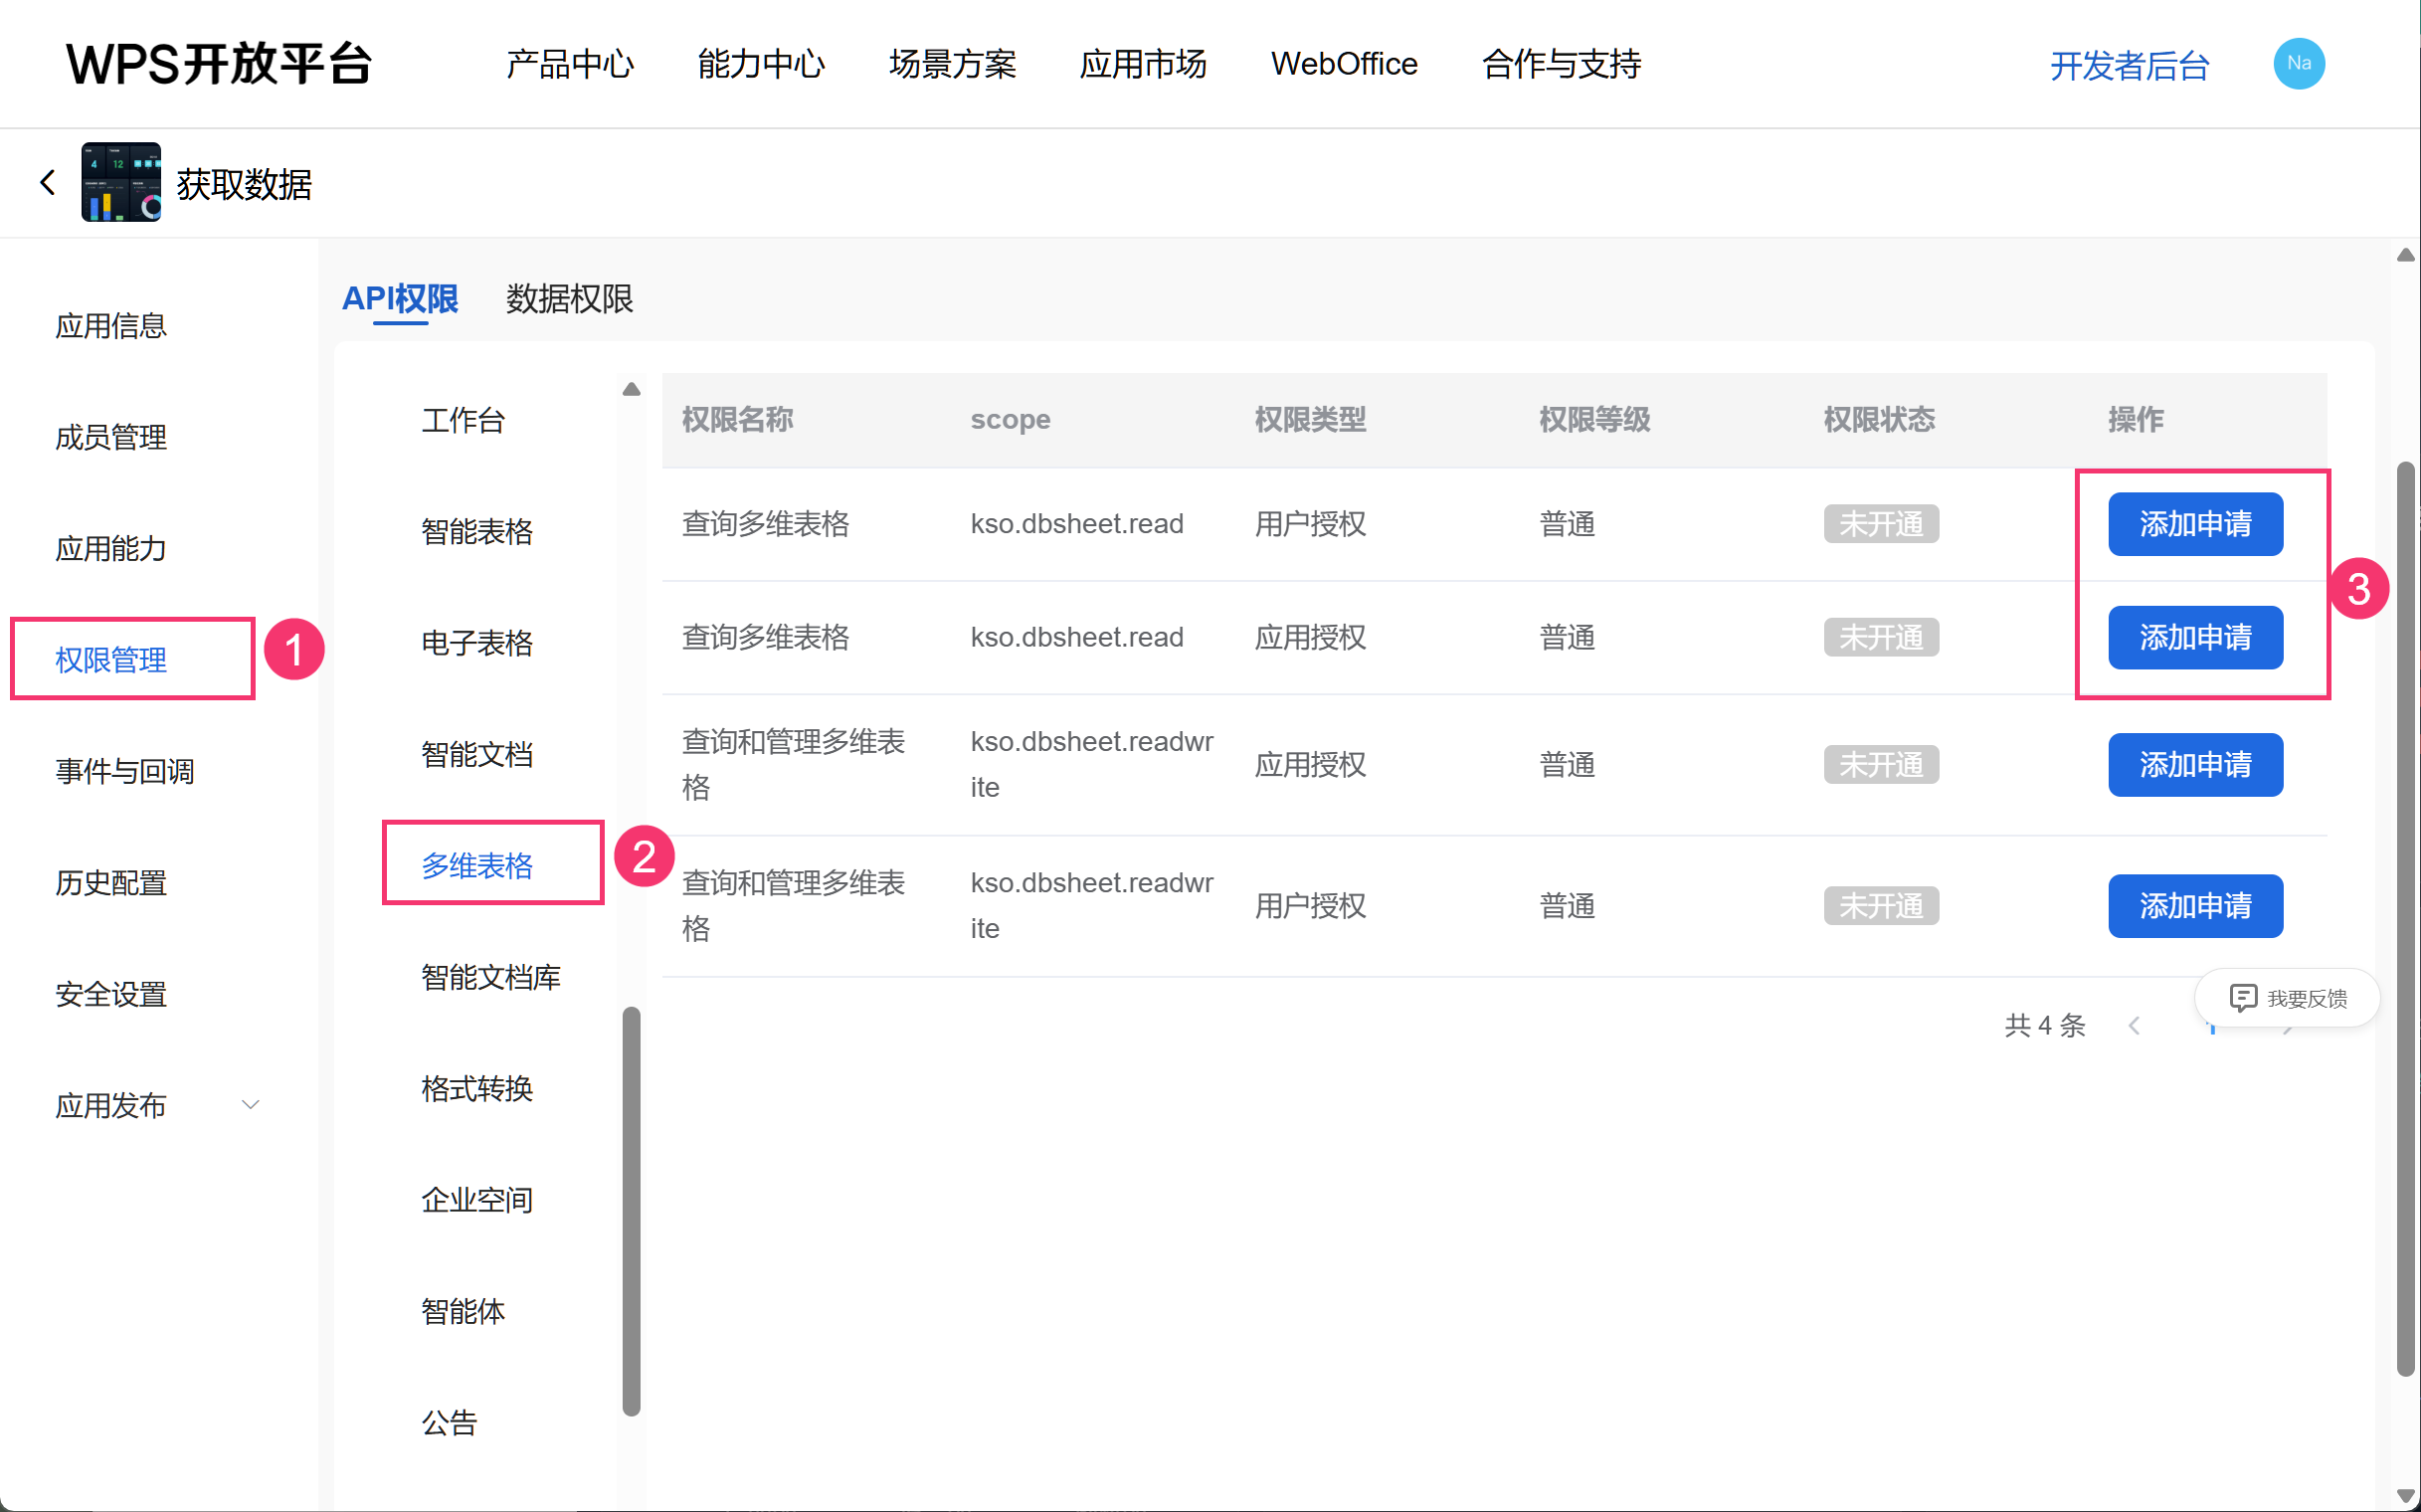Select 多维表格 in the category list

click(477, 865)
